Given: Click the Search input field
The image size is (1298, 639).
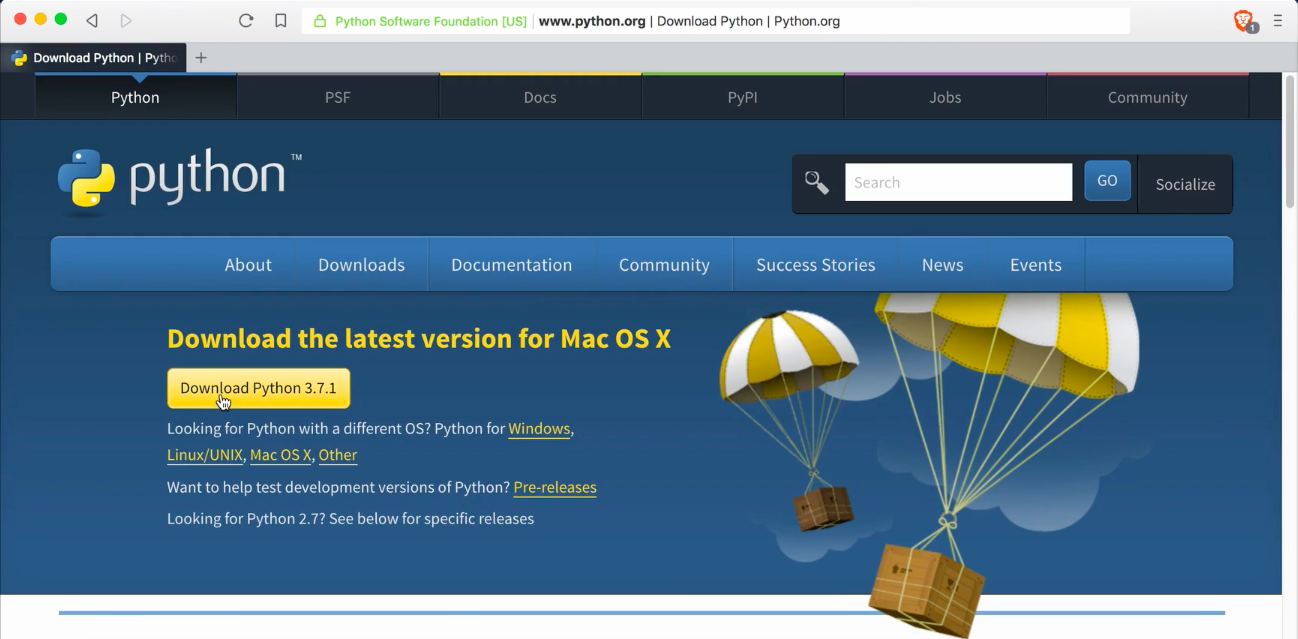Looking at the screenshot, I should [x=958, y=182].
